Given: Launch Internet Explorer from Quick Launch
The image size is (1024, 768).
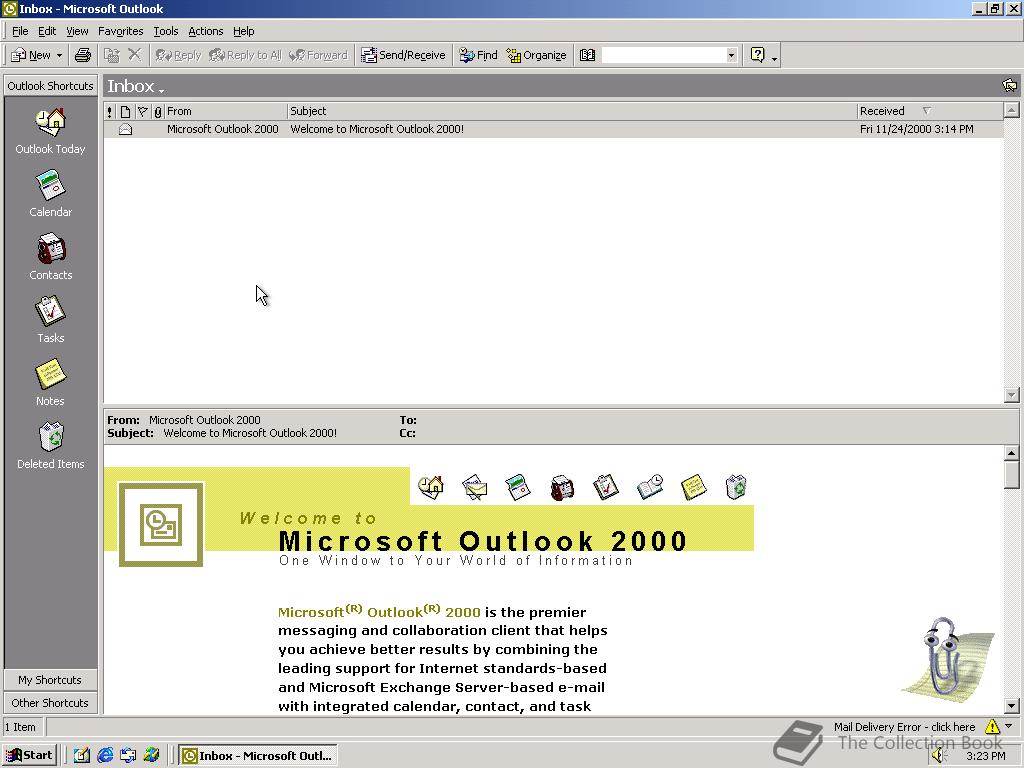Looking at the screenshot, I should (x=104, y=755).
